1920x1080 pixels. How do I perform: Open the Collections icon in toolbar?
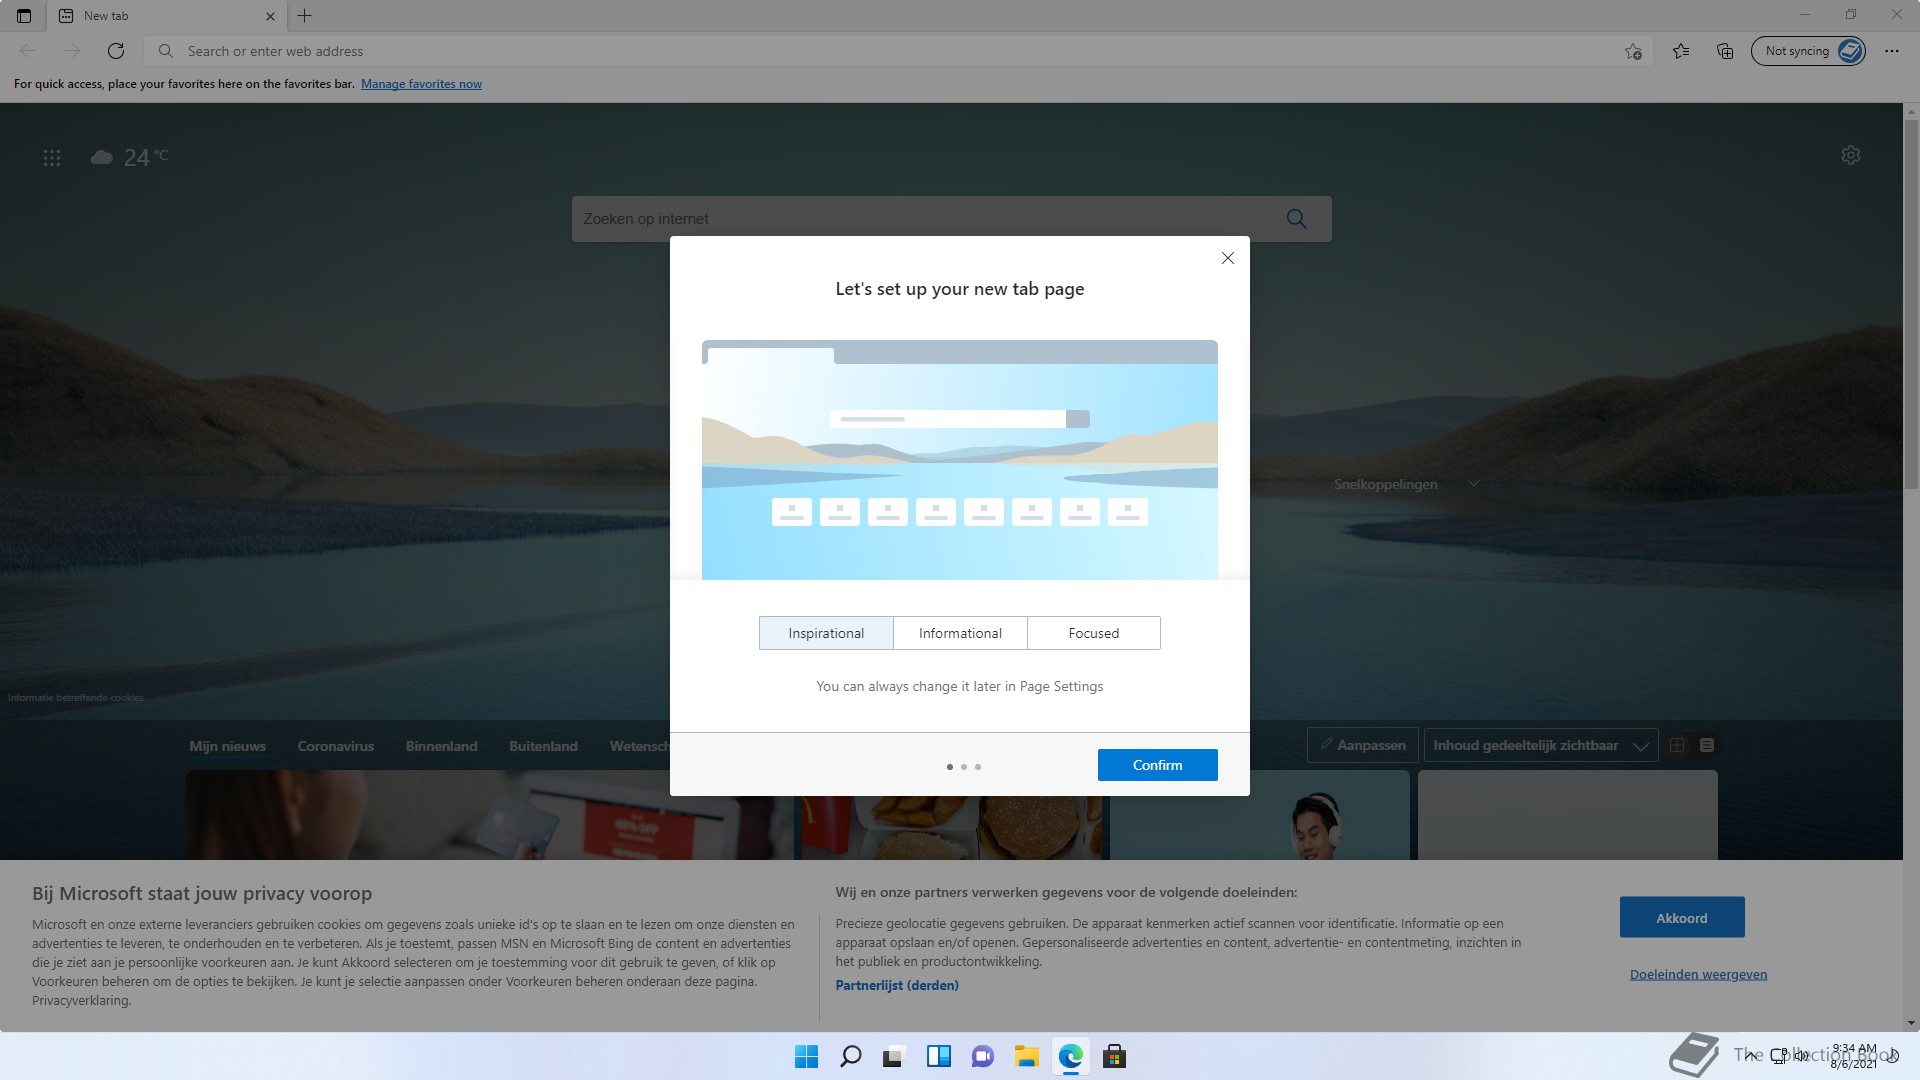(x=1725, y=51)
